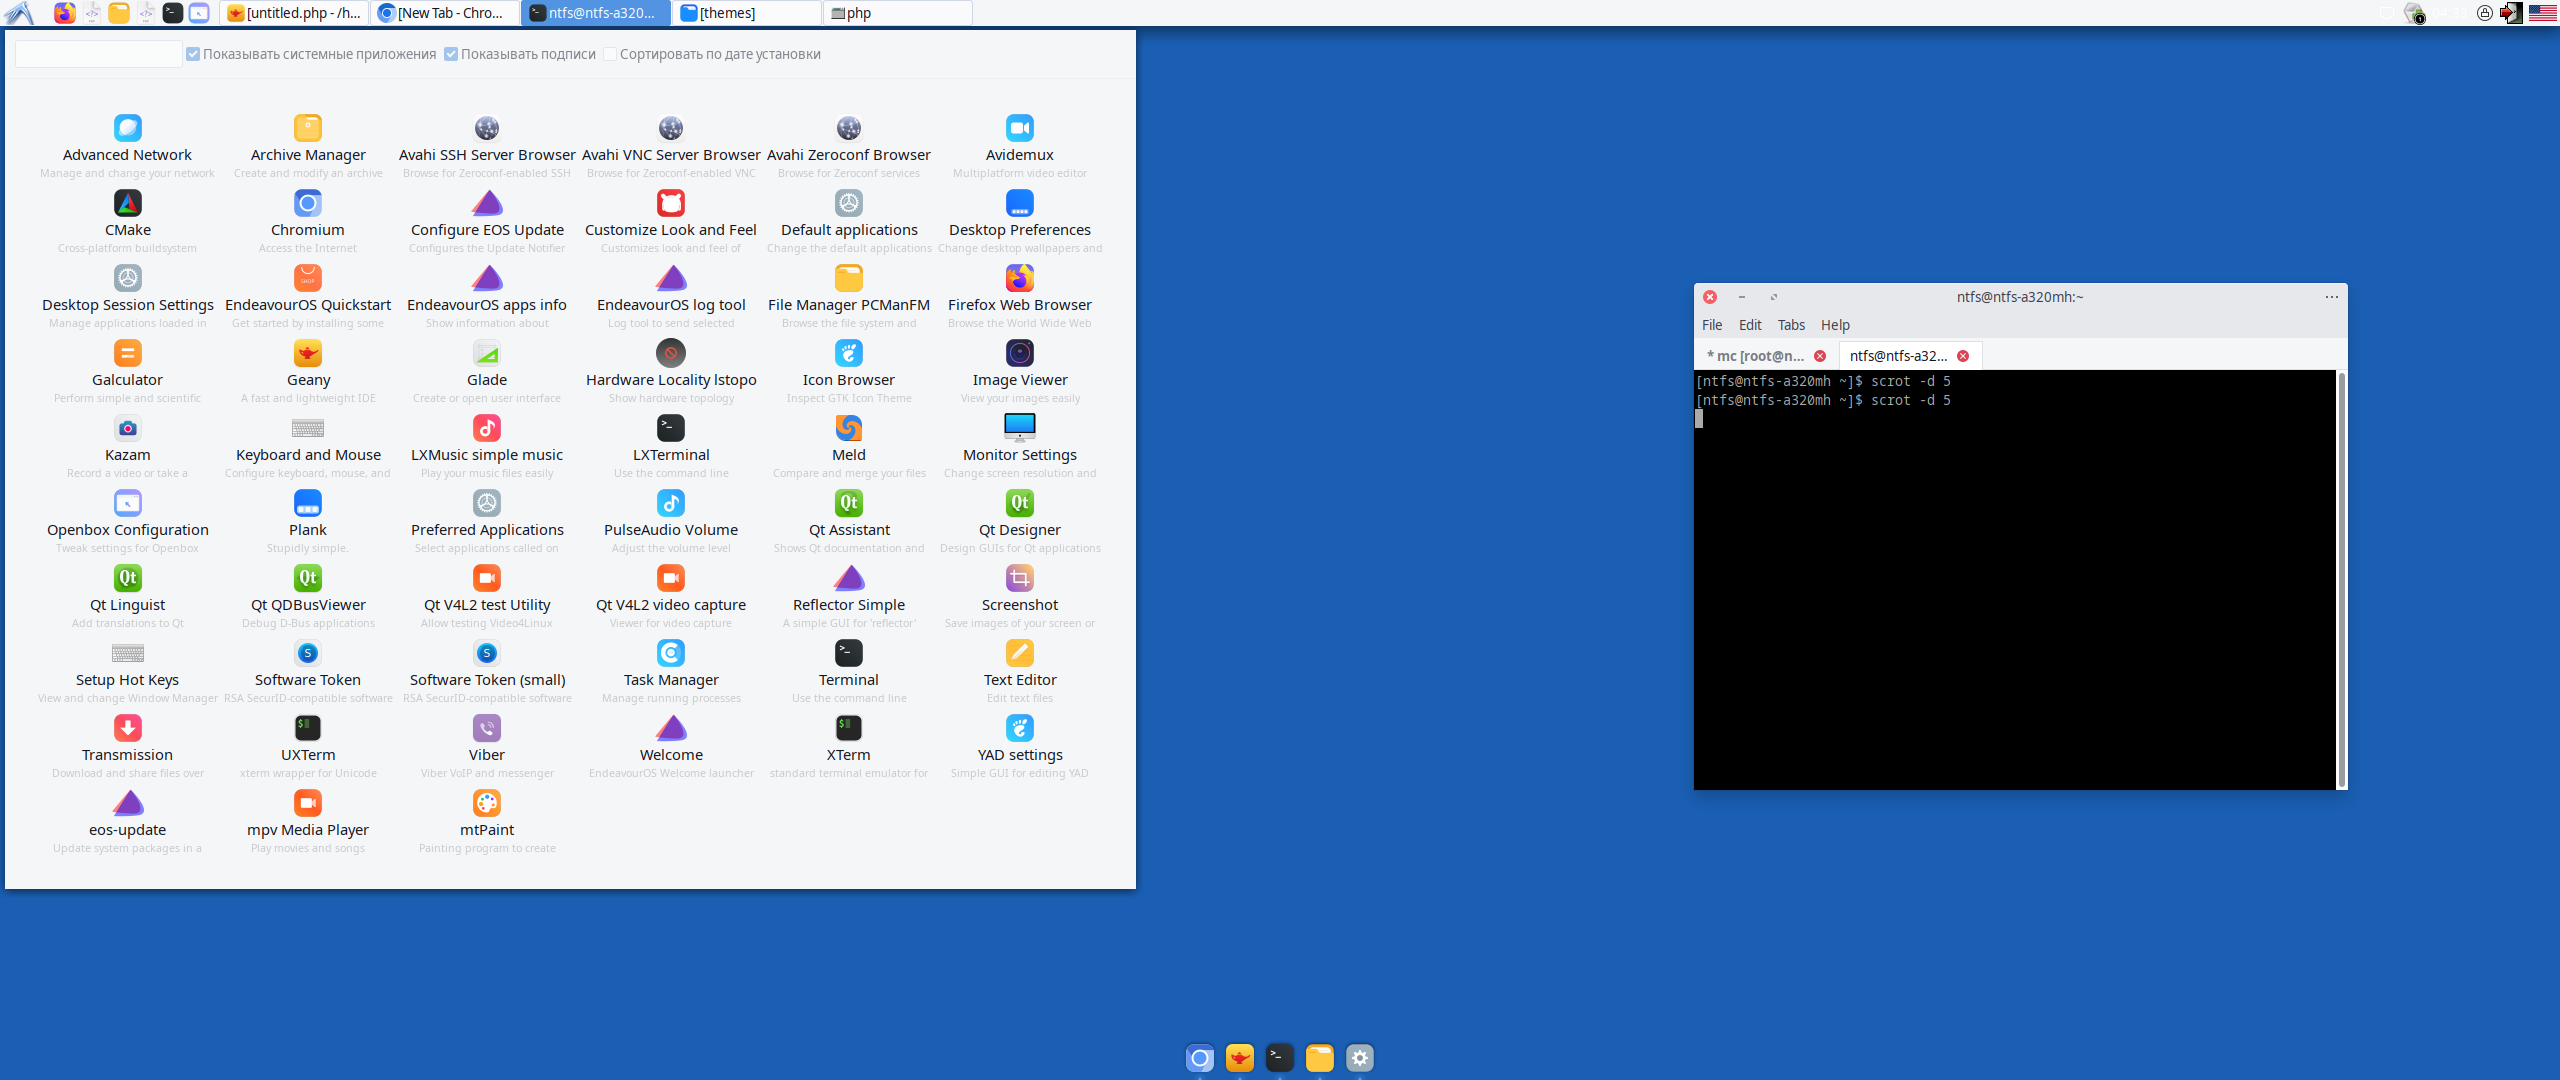Click the lock screen tray icon

pyautogui.click(x=2485, y=13)
